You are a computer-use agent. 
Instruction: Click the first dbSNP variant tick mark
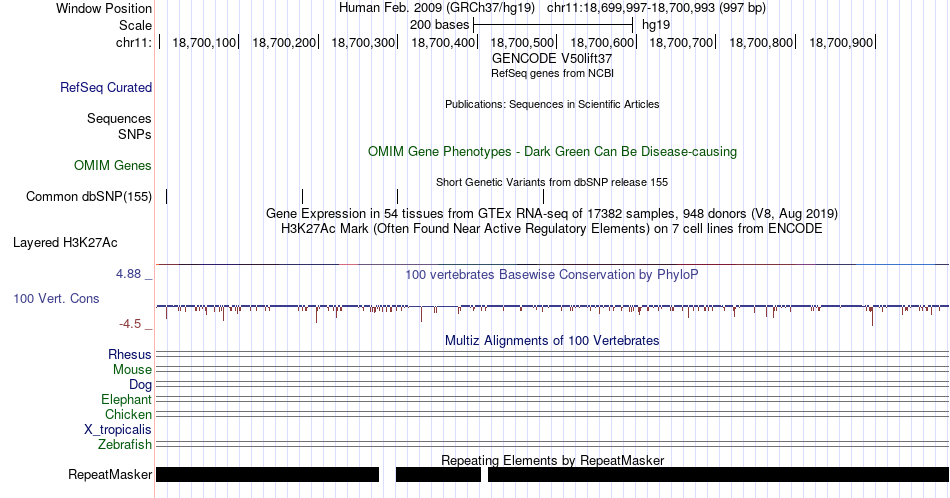[x=167, y=196]
